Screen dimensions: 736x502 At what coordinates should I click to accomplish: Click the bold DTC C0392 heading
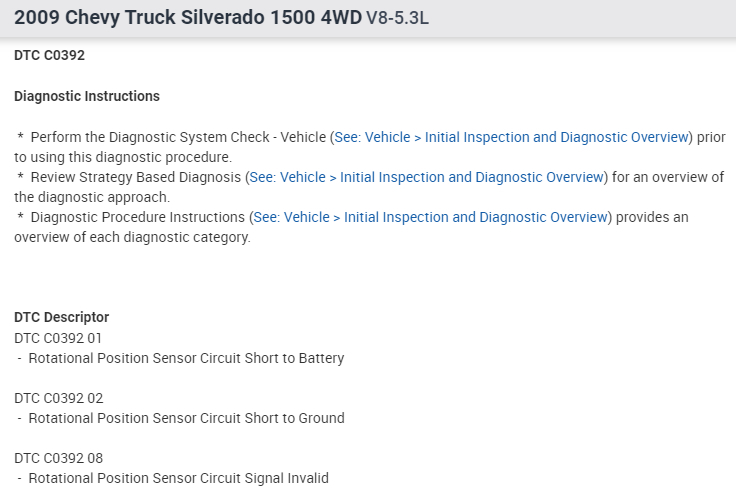[x=49, y=56]
